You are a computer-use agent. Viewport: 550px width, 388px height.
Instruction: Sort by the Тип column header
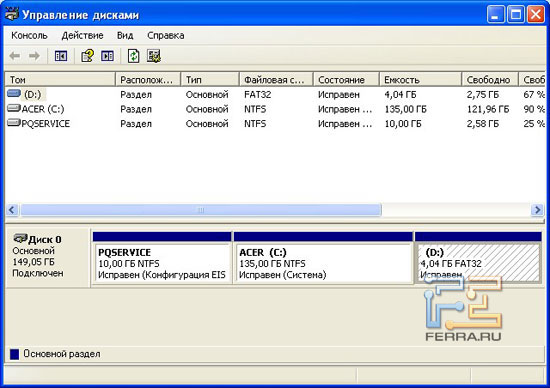click(210, 80)
